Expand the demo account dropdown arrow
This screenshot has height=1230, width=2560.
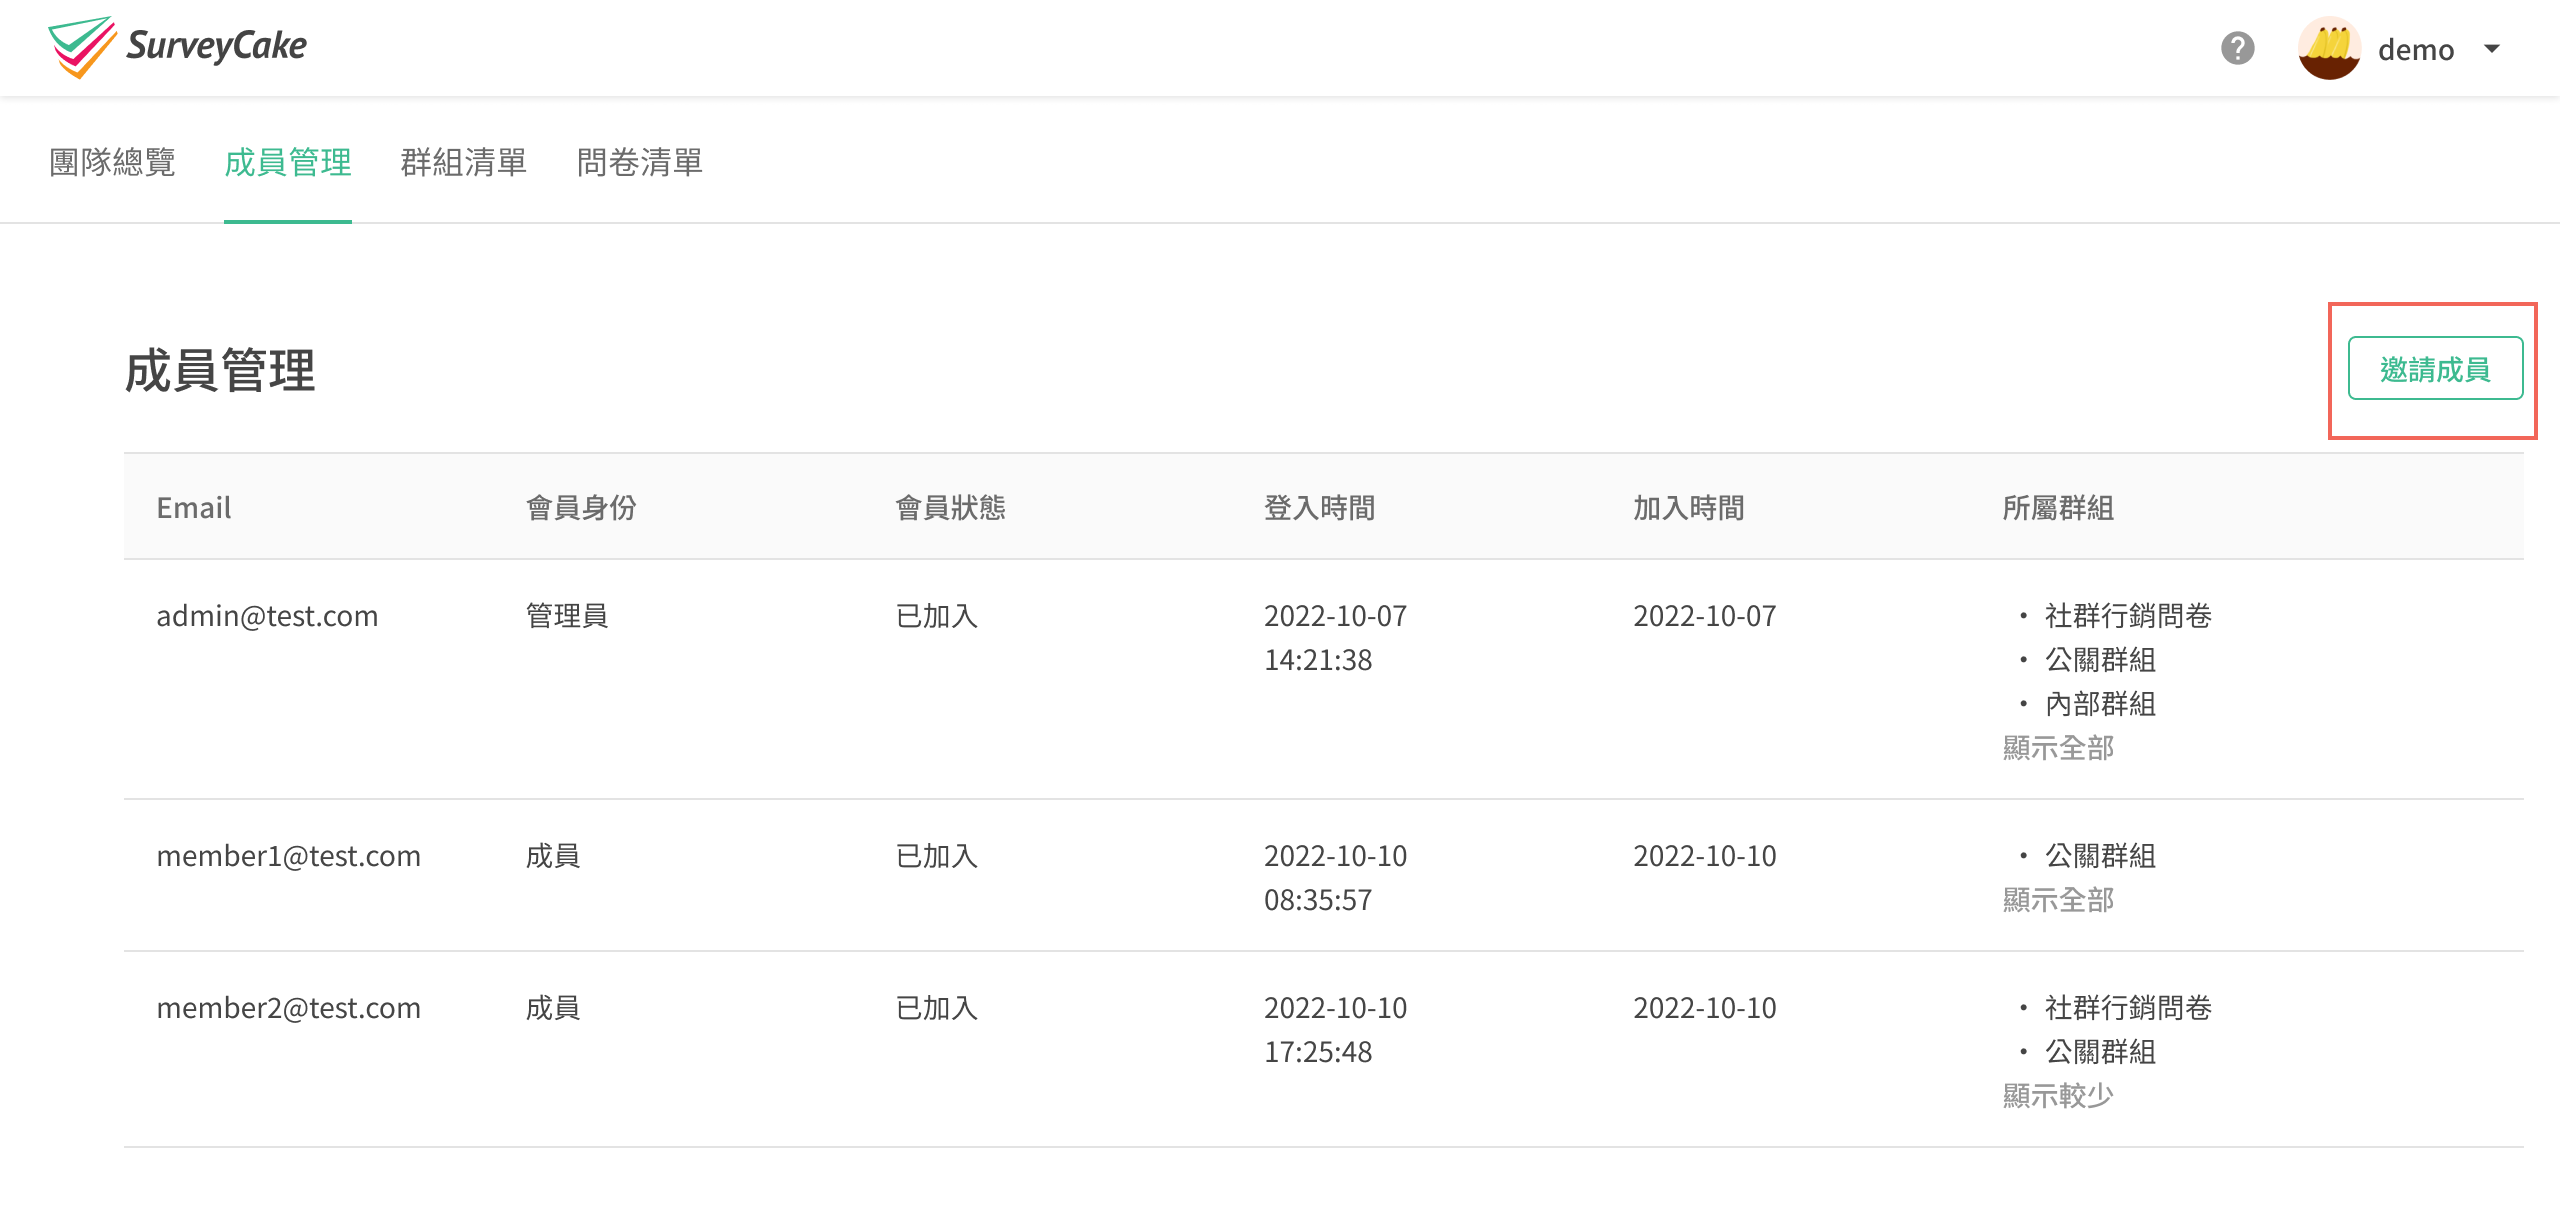click(x=2492, y=48)
